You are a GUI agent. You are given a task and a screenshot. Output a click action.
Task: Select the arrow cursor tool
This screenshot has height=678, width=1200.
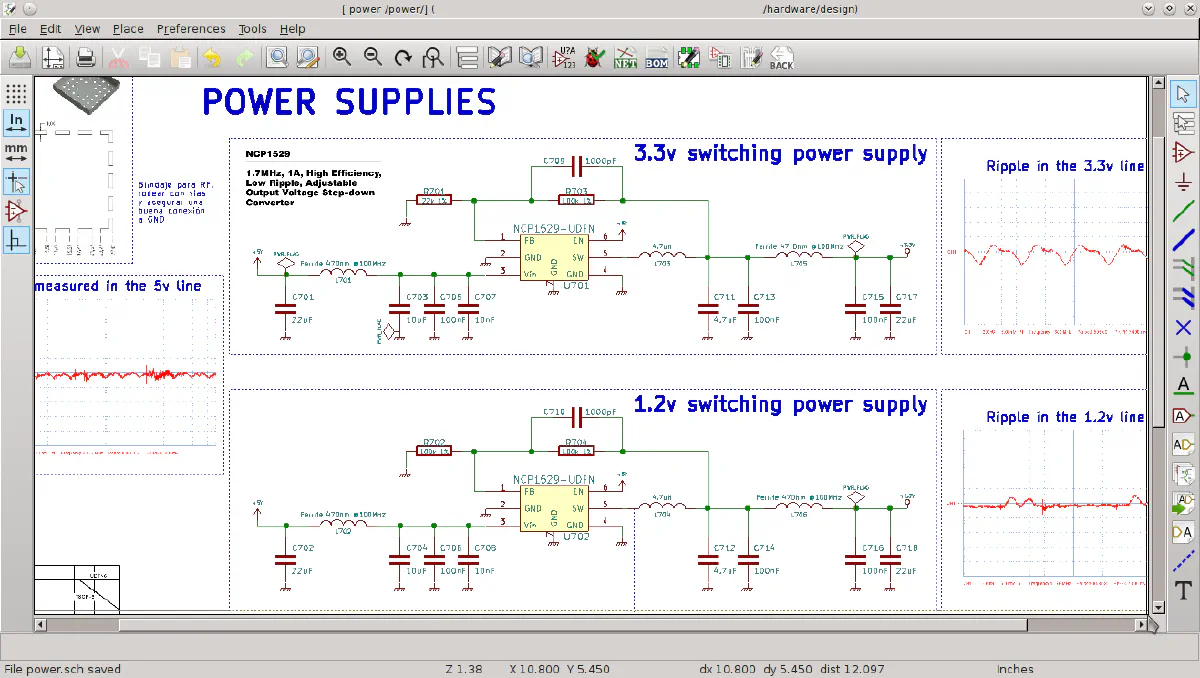[x=1184, y=94]
